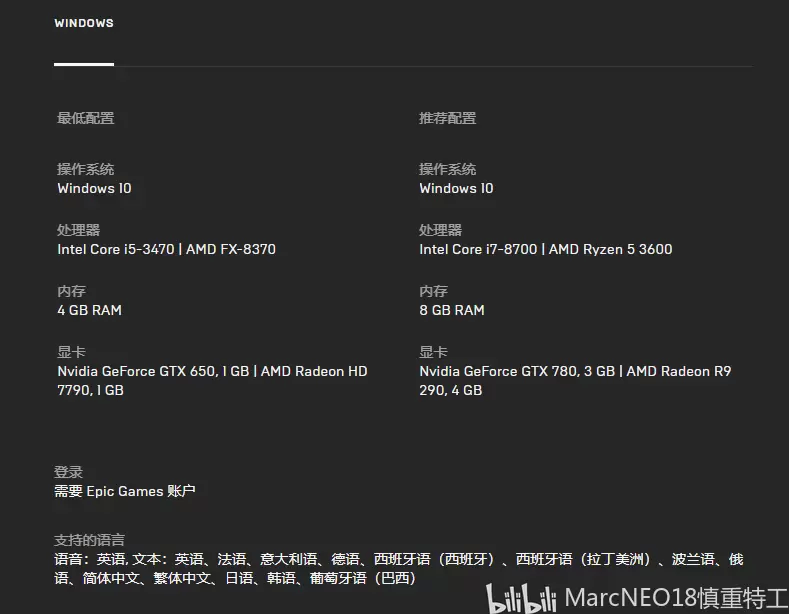The height and width of the screenshot is (614, 789).
Task: Click the 支持的语言 label
Action: pyautogui.click(x=89, y=540)
